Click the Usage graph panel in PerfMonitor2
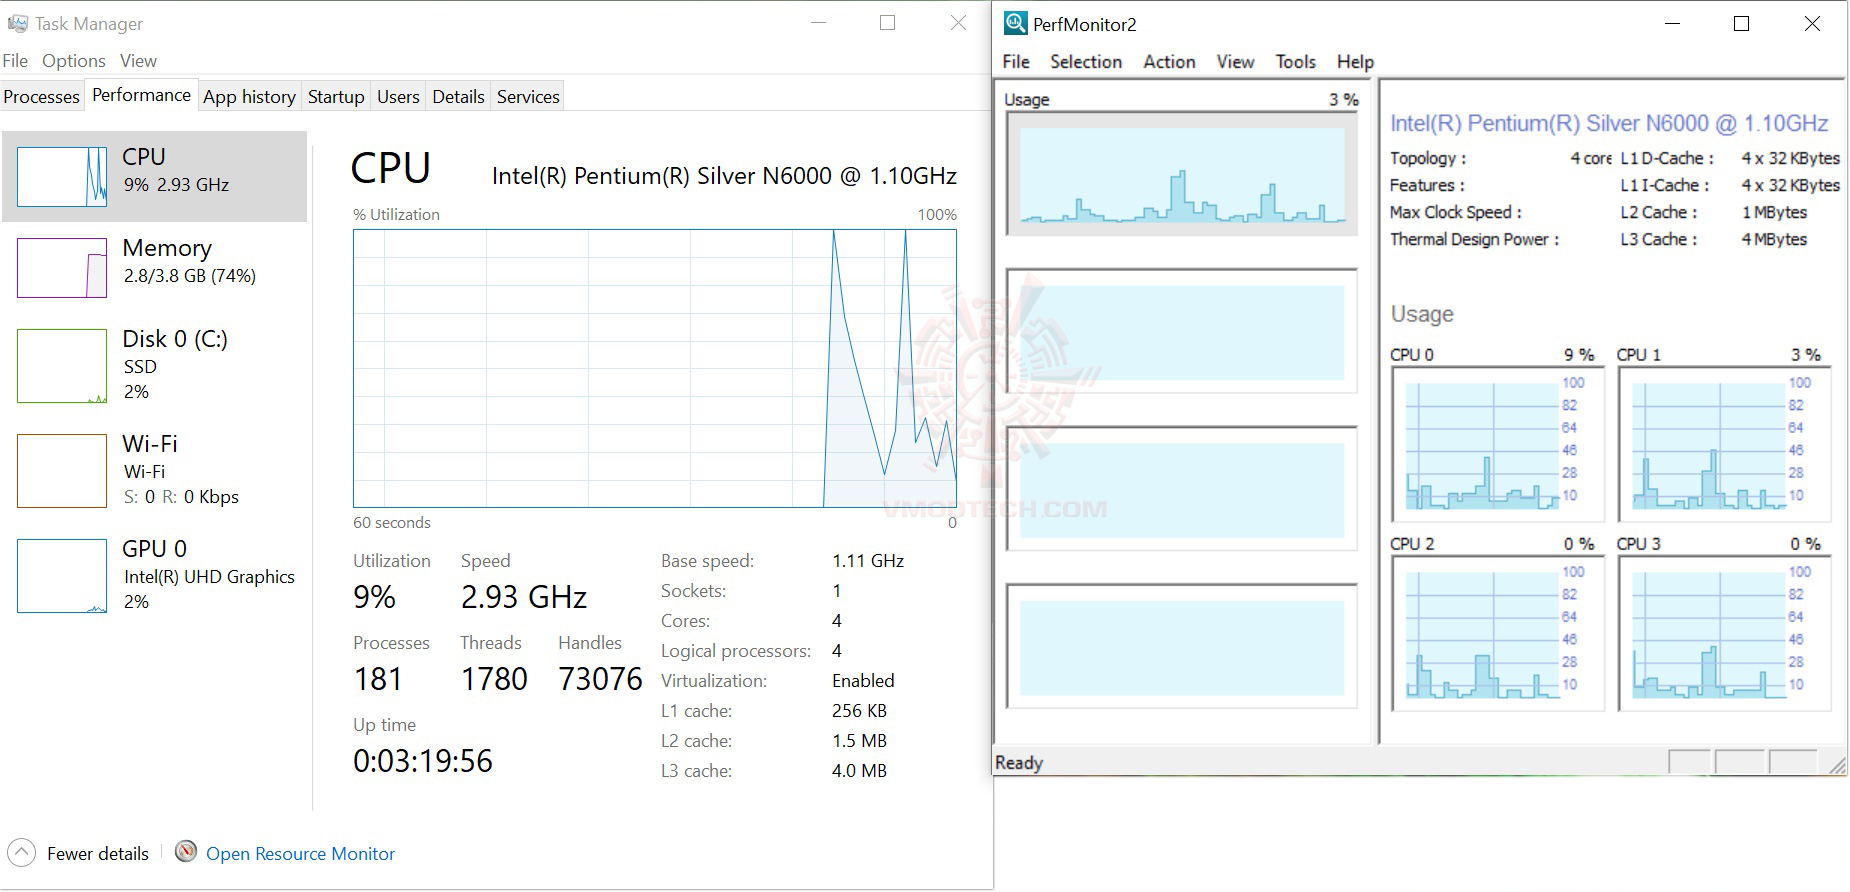Image resolution: width=1850 pixels, height=892 pixels. click(1182, 173)
